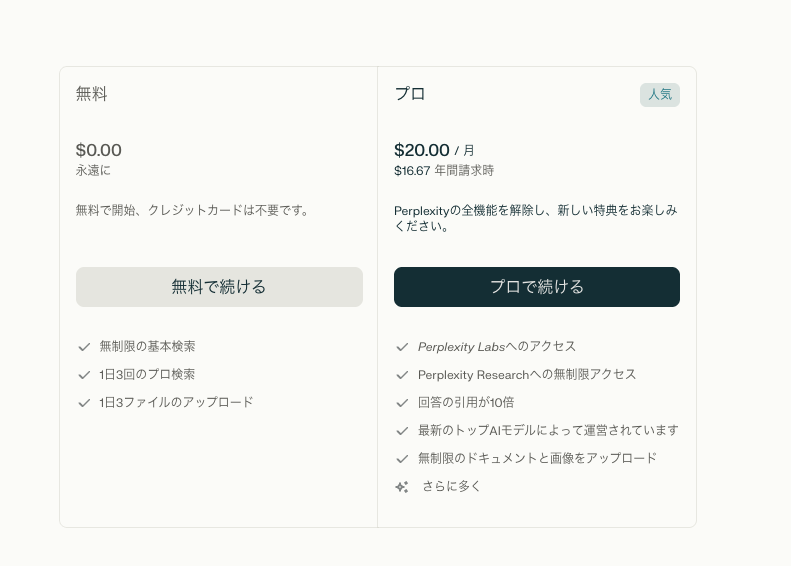Click the $16.67 年間請求時 text
791x566 pixels.
(444, 171)
